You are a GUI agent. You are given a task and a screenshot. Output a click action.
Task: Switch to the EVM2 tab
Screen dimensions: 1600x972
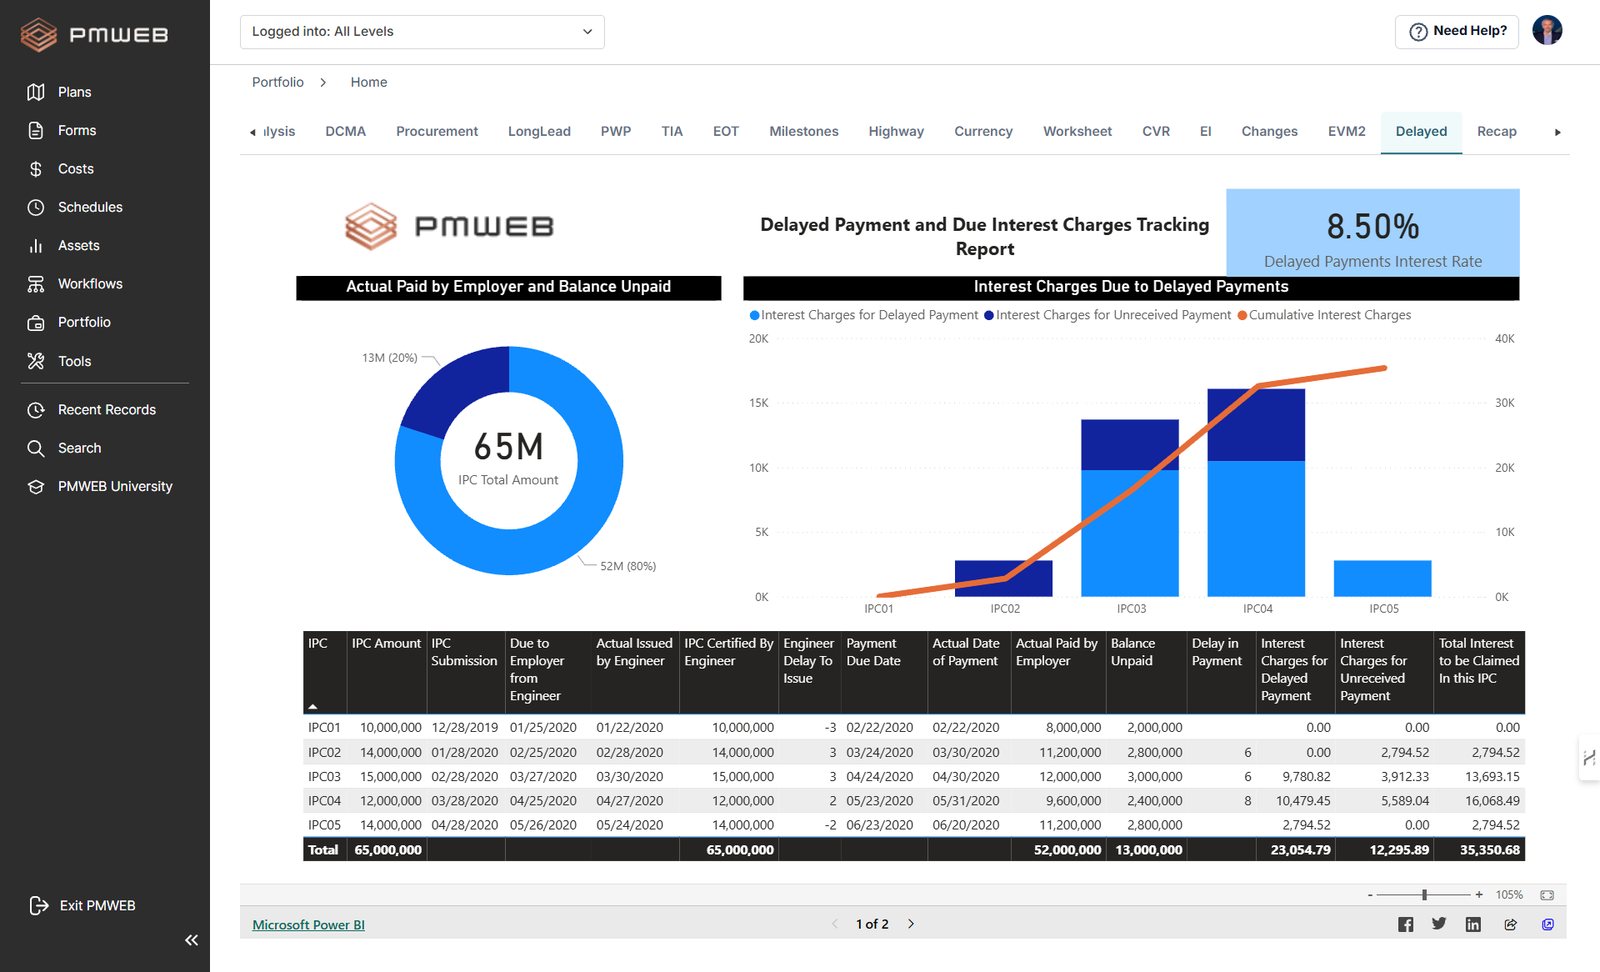1346,131
